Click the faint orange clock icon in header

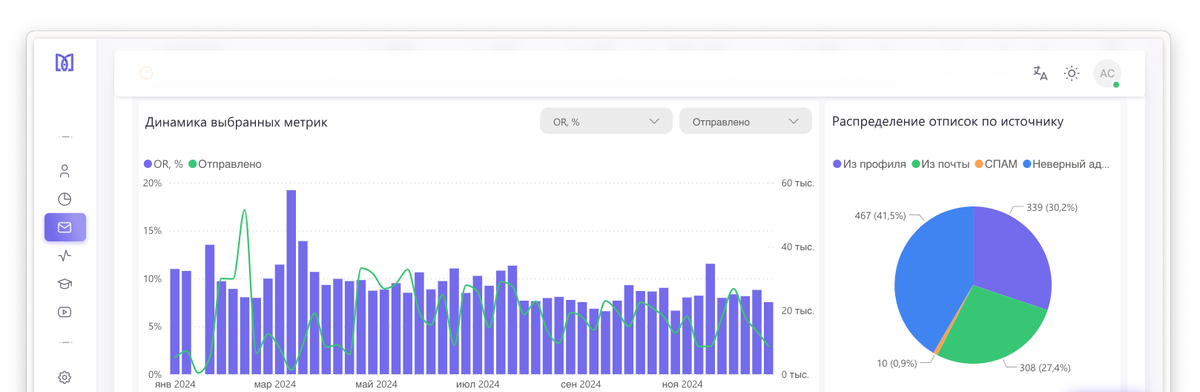tap(146, 73)
